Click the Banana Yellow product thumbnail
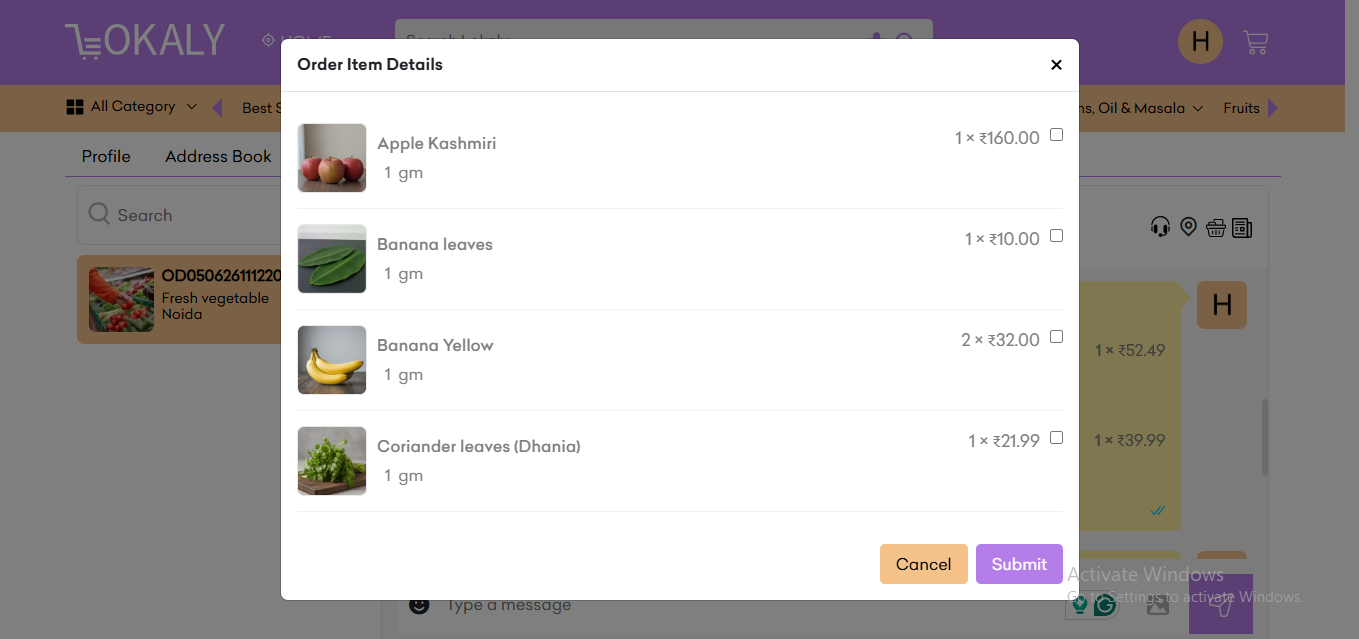The height and width of the screenshot is (639, 1359). [x=332, y=360]
